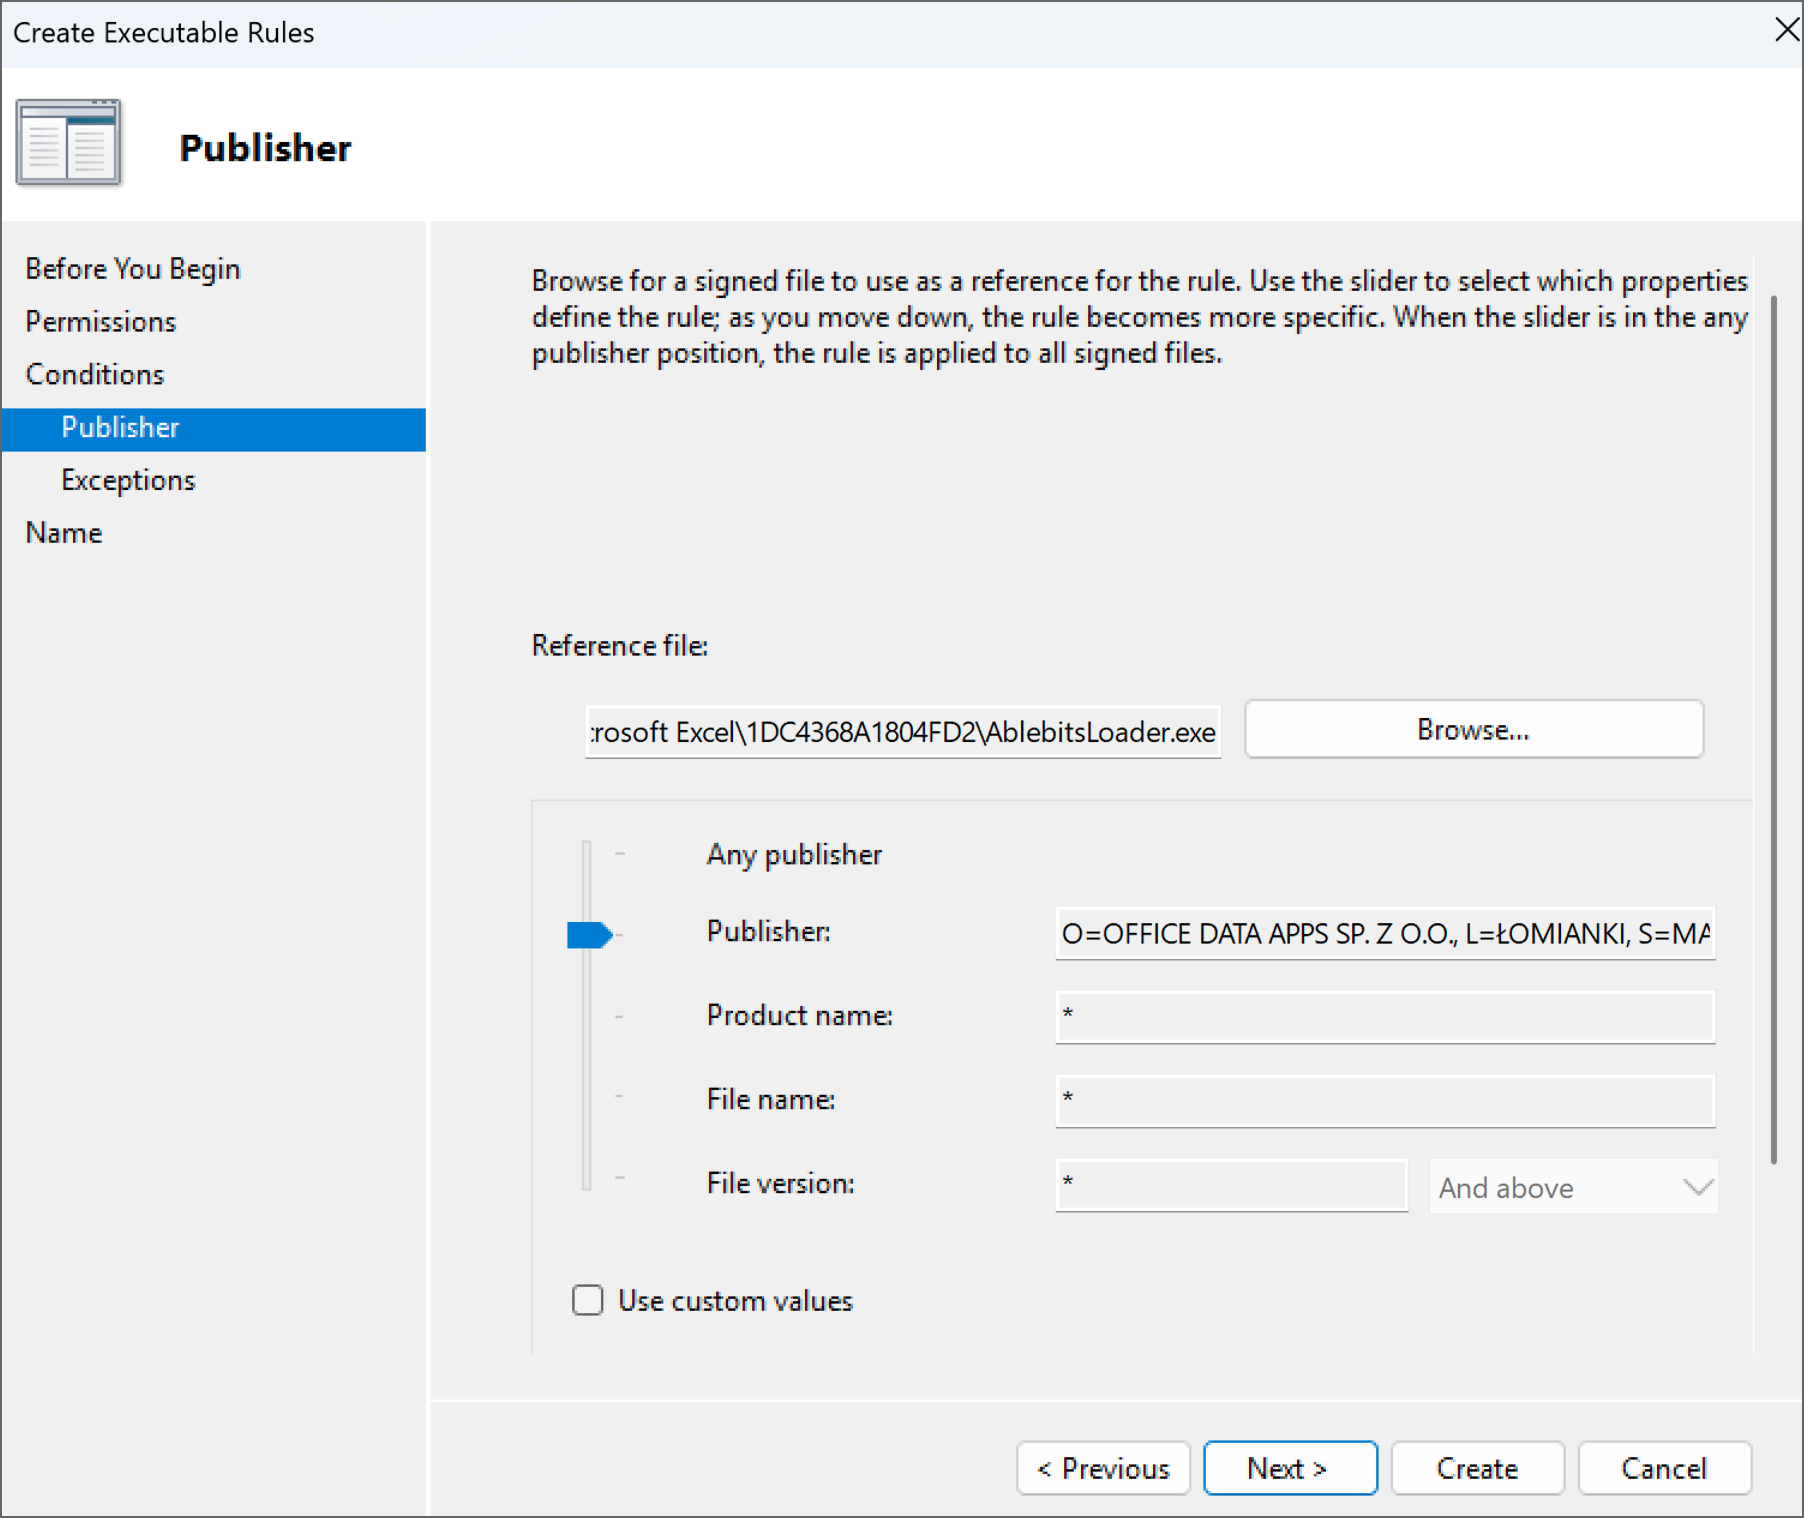This screenshot has width=1804, height=1518.
Task: Open the Name step in sidebar
Action: click(x=64, y=533)
